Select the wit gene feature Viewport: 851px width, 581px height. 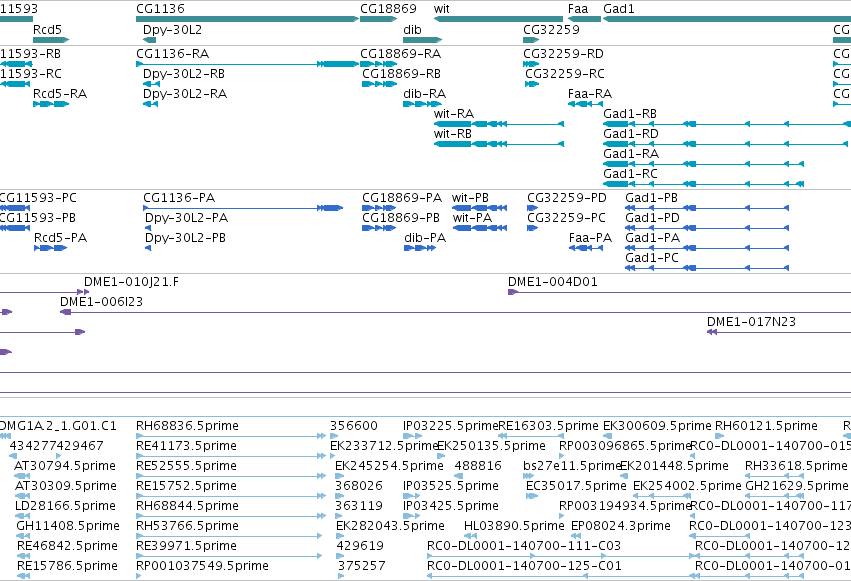click(x=498, y=19)
